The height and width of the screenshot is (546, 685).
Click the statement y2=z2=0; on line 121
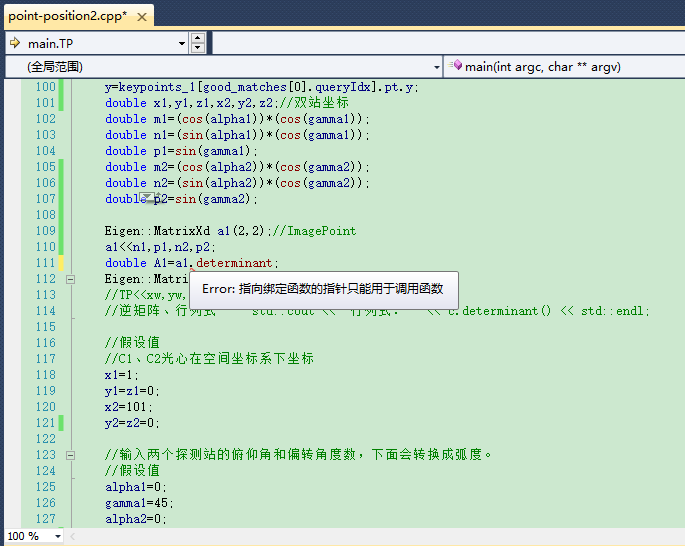click(x=132, y=423)
